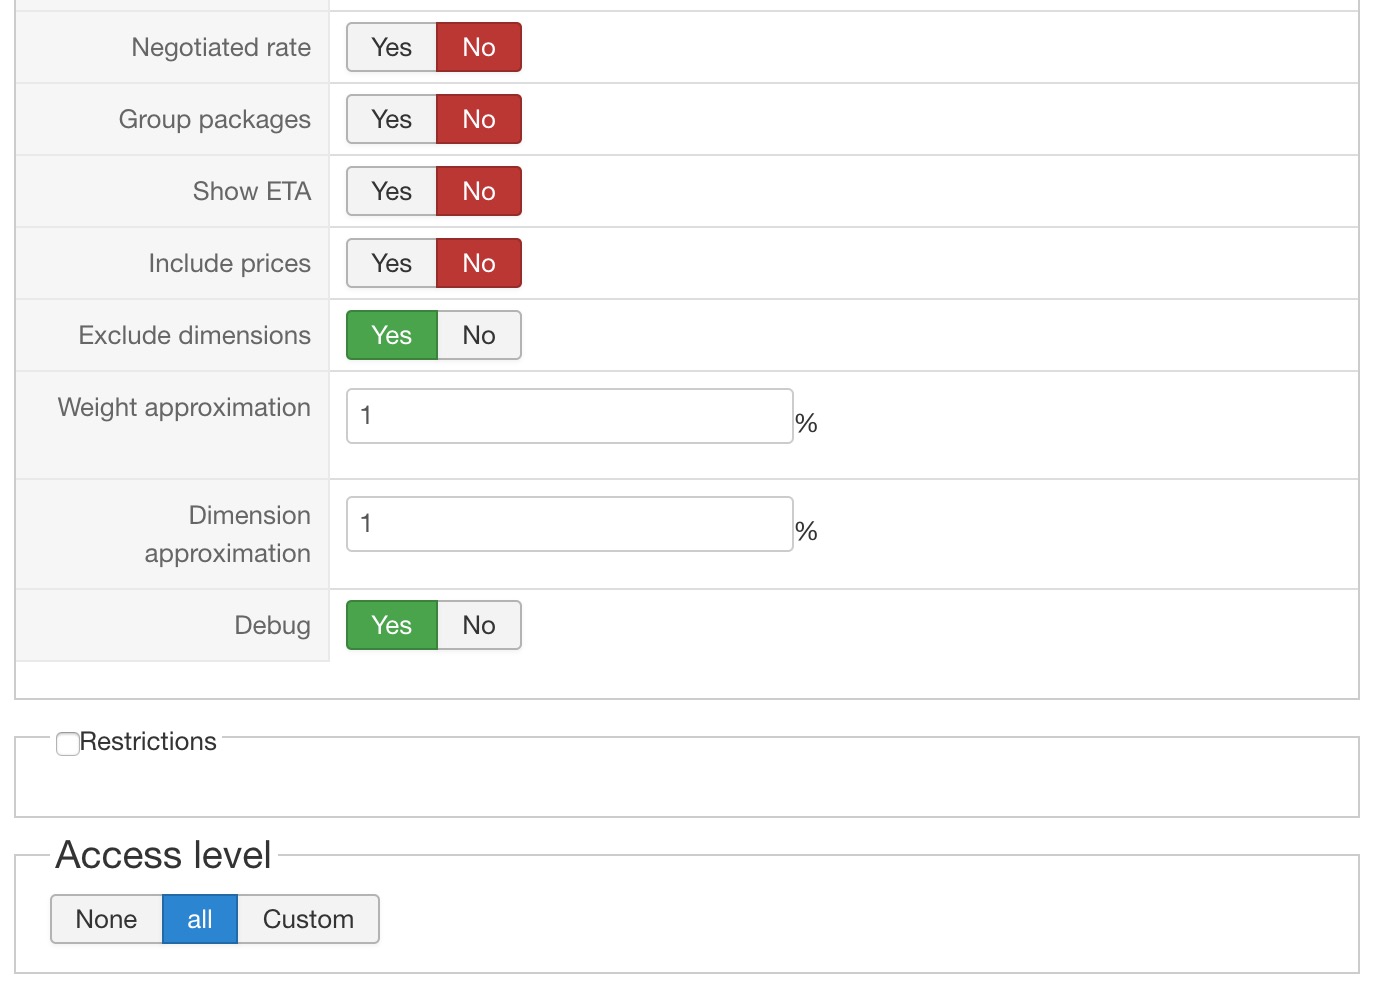Focus the Dimension approximation input field
Image resolution: width=1388 pixels, height=1008 pixels.
click(x=569, y=524)
